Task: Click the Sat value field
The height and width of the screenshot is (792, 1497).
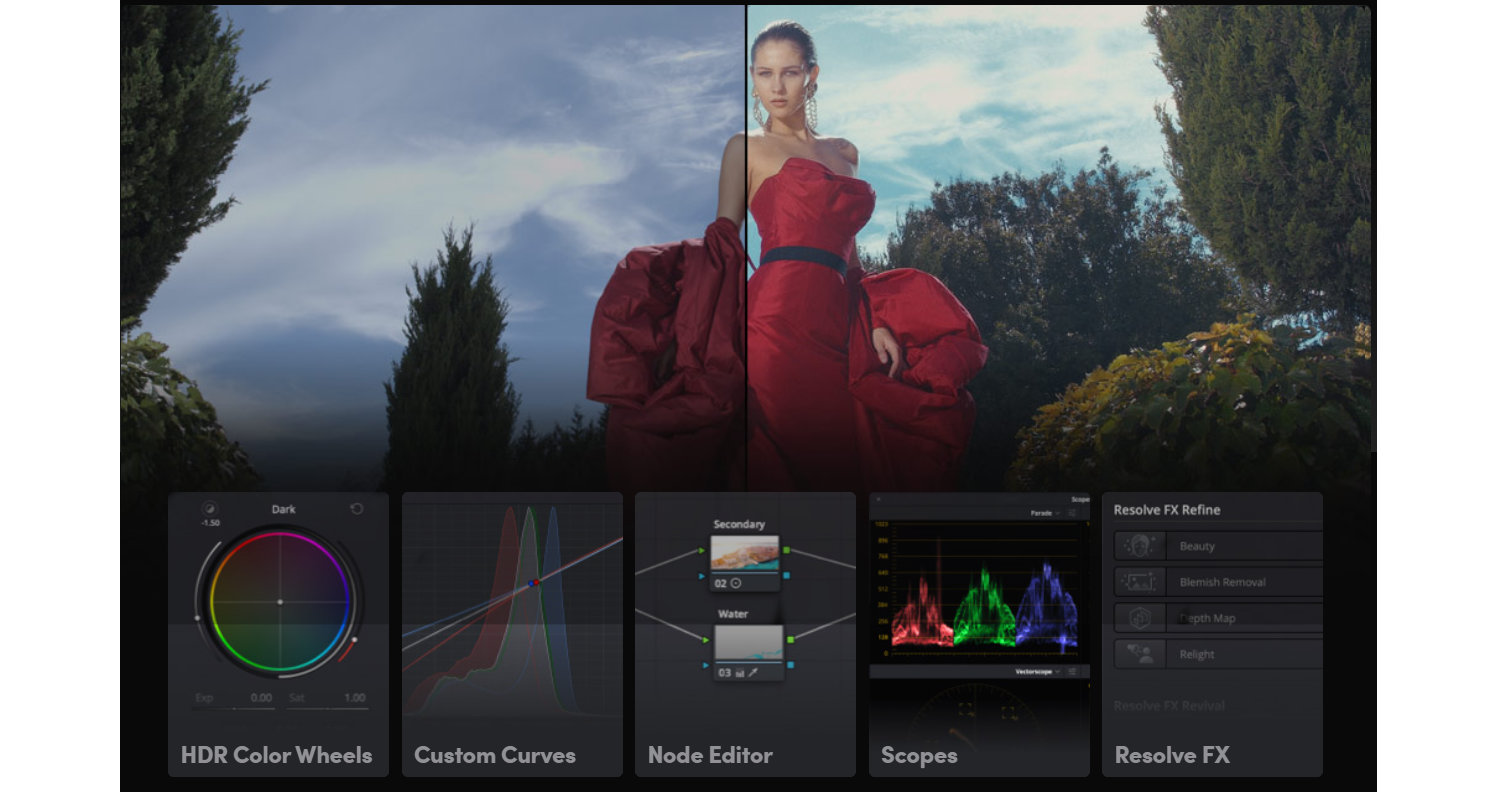Action: (354, 698)
